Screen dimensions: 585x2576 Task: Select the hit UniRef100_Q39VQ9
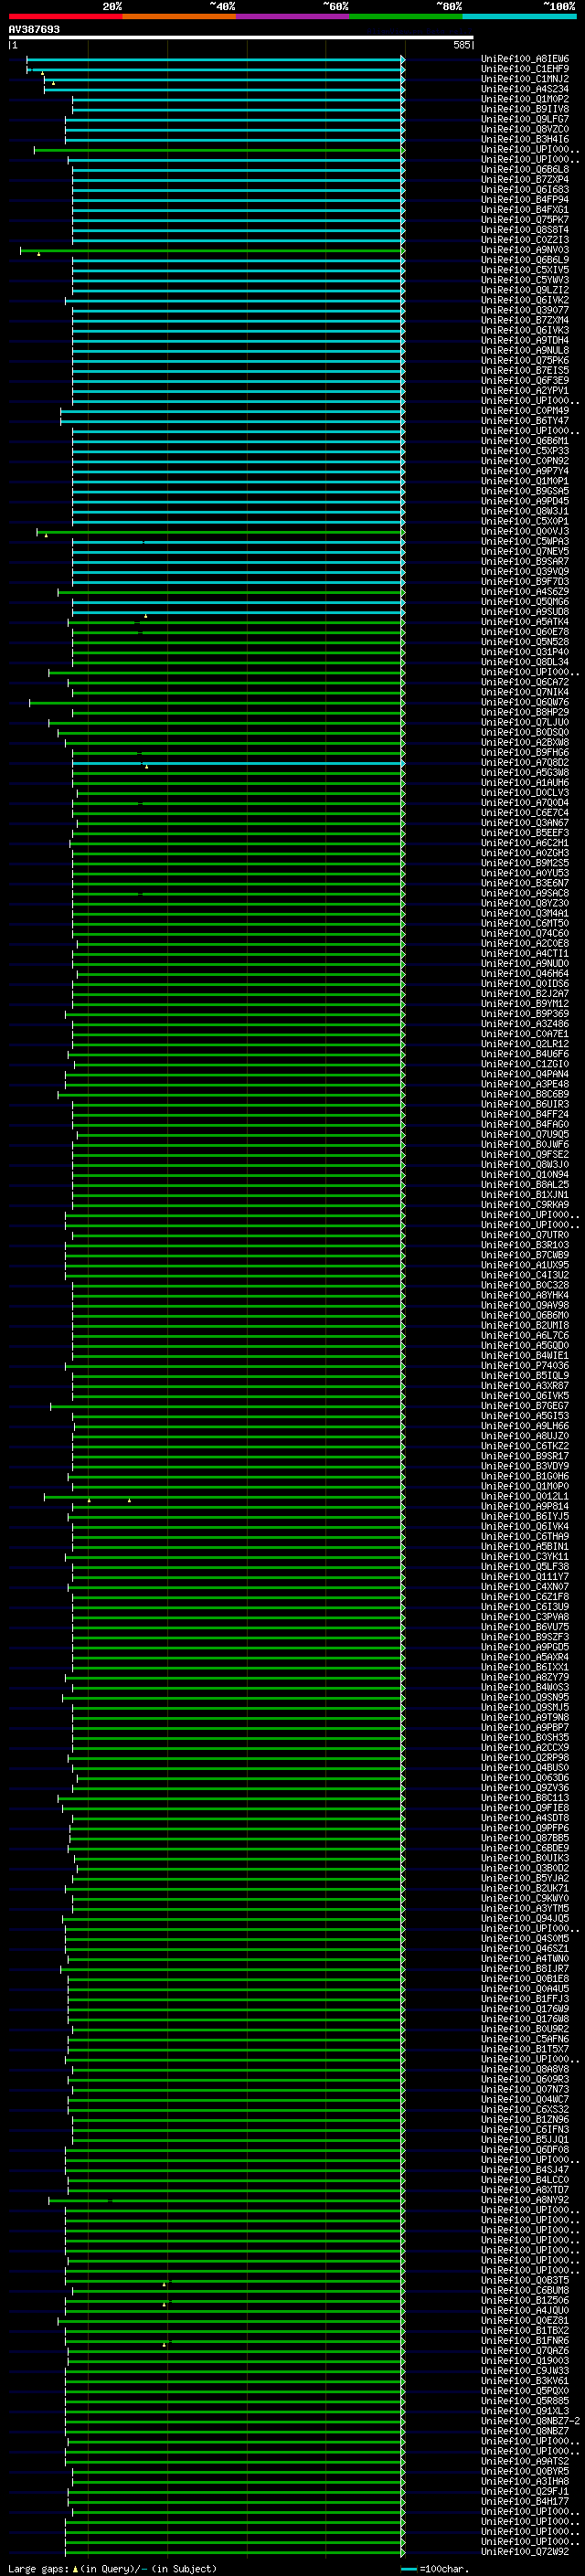(x=525, y=571)
